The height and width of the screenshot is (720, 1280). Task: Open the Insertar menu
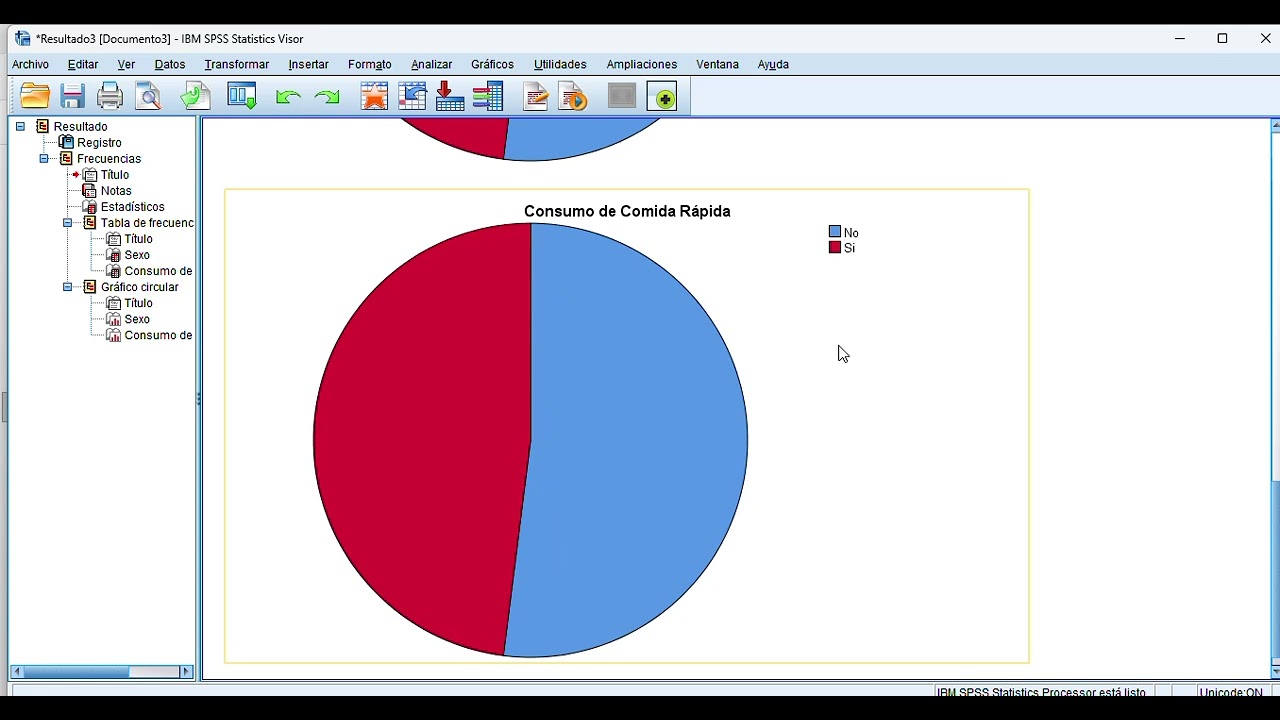(308, 64)
